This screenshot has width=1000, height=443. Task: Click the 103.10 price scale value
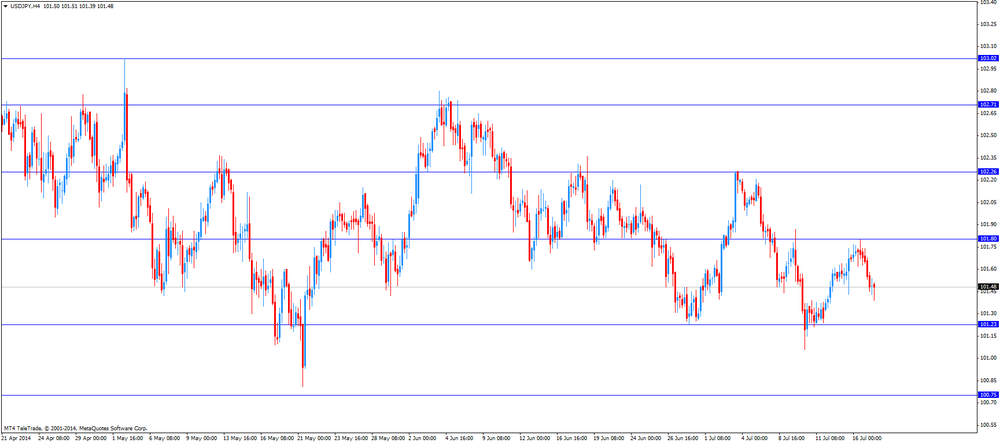[988, 46]
